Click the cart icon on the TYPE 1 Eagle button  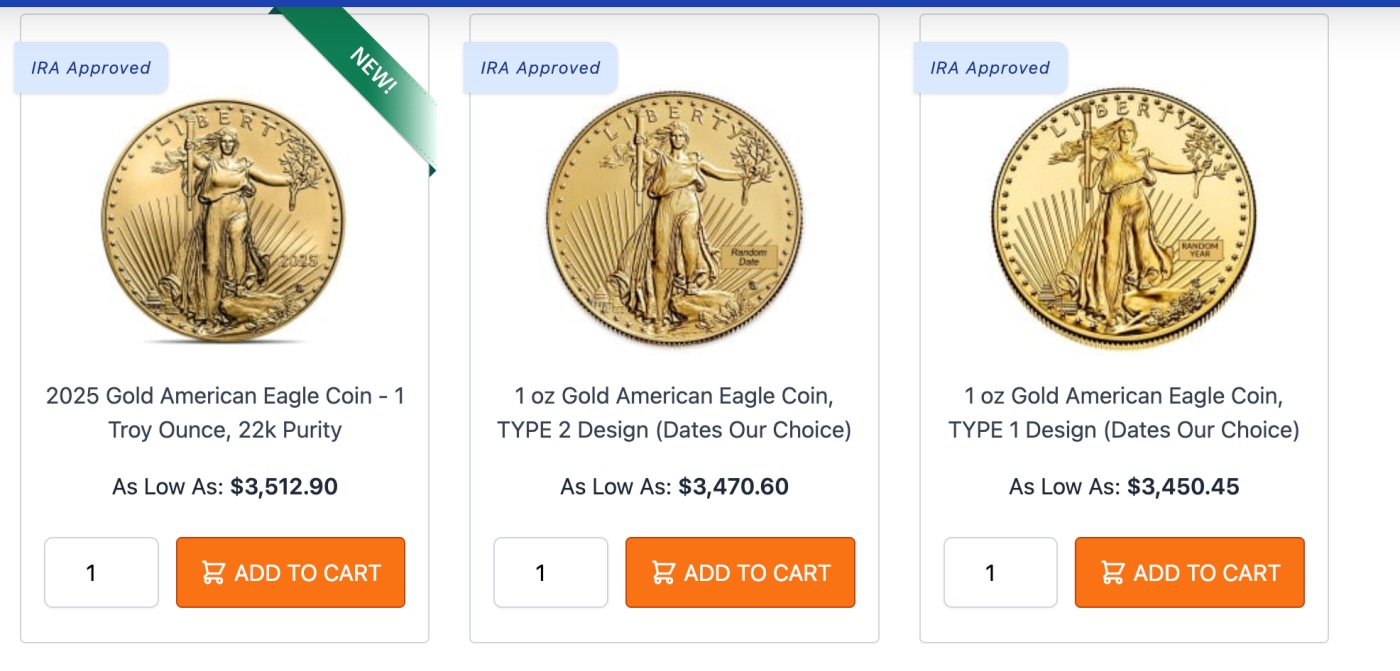click(x=1112, y=572)
